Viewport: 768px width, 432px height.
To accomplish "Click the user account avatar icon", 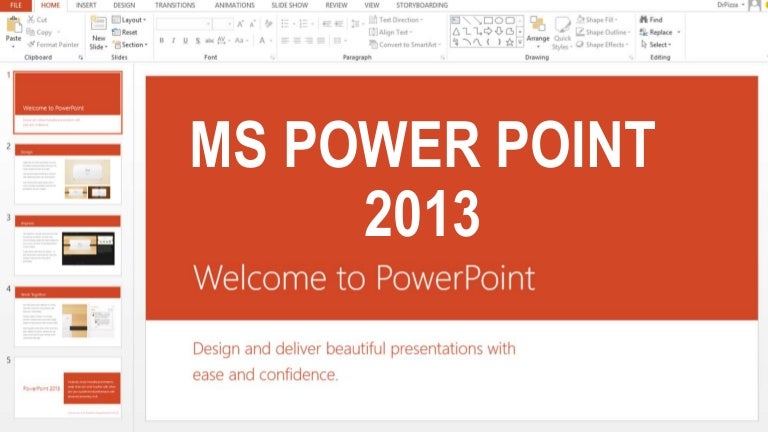I will pos(754,5).
